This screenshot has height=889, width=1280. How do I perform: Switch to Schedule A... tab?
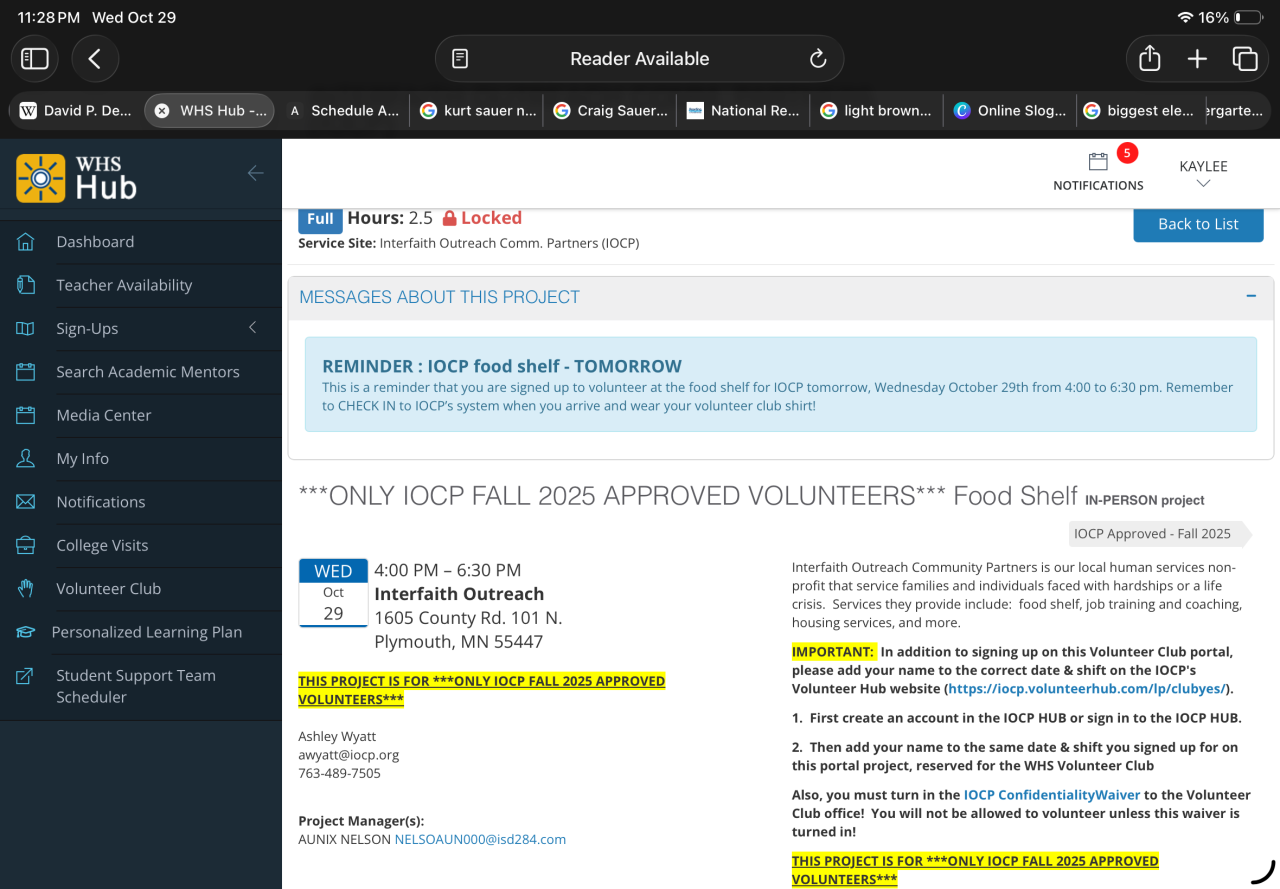point(343,111)
